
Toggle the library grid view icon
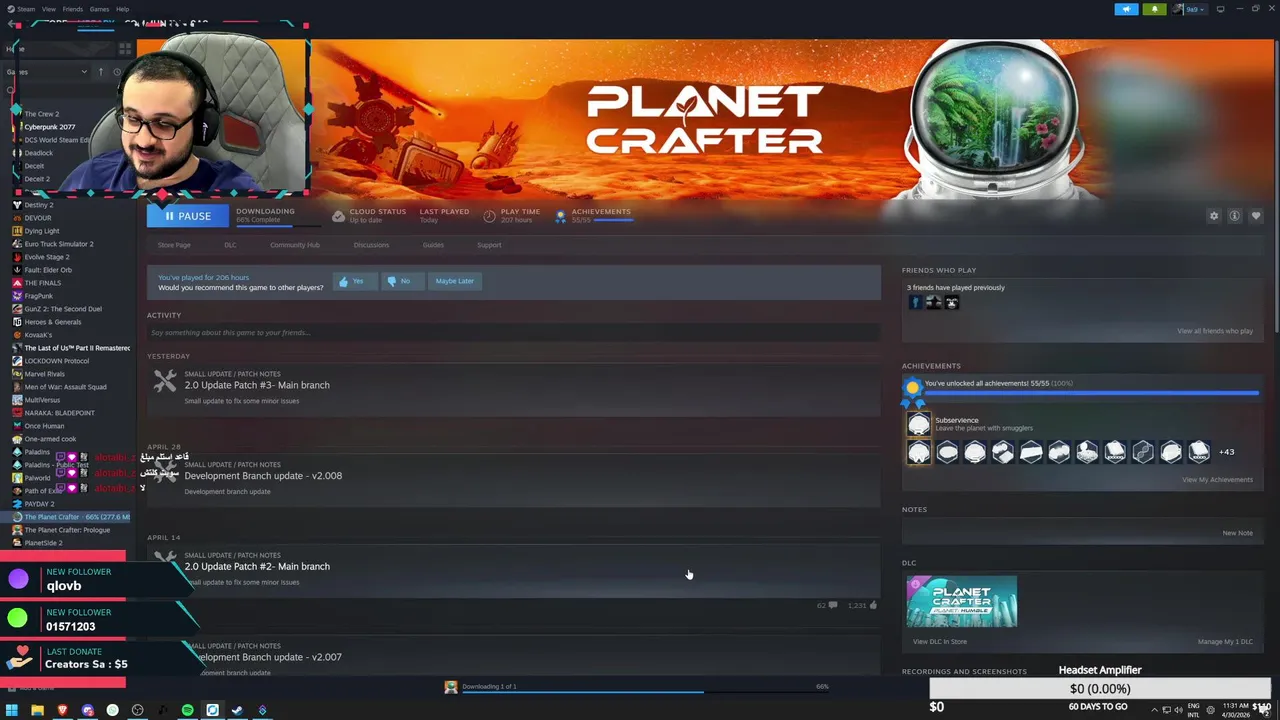point(125,48)
